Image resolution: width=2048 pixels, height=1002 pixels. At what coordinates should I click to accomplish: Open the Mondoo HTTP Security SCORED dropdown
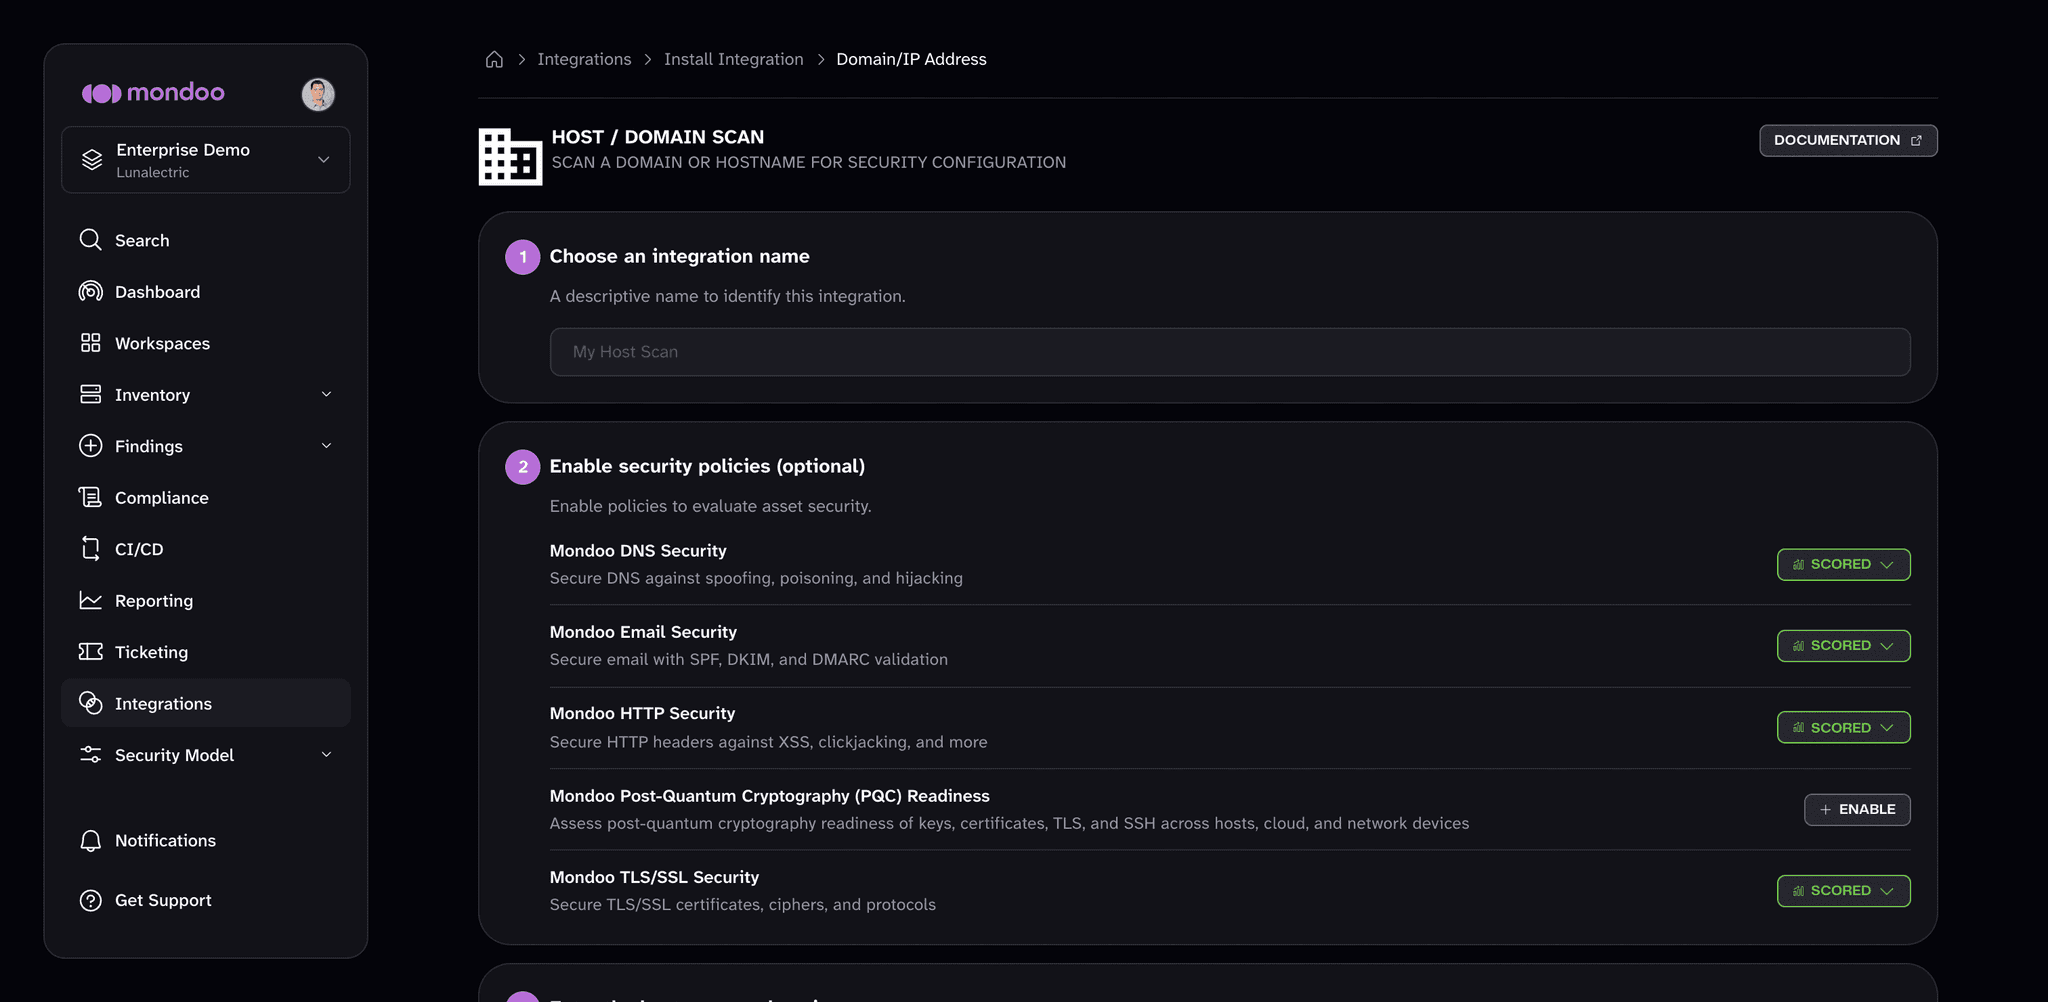coord(1843,728)
